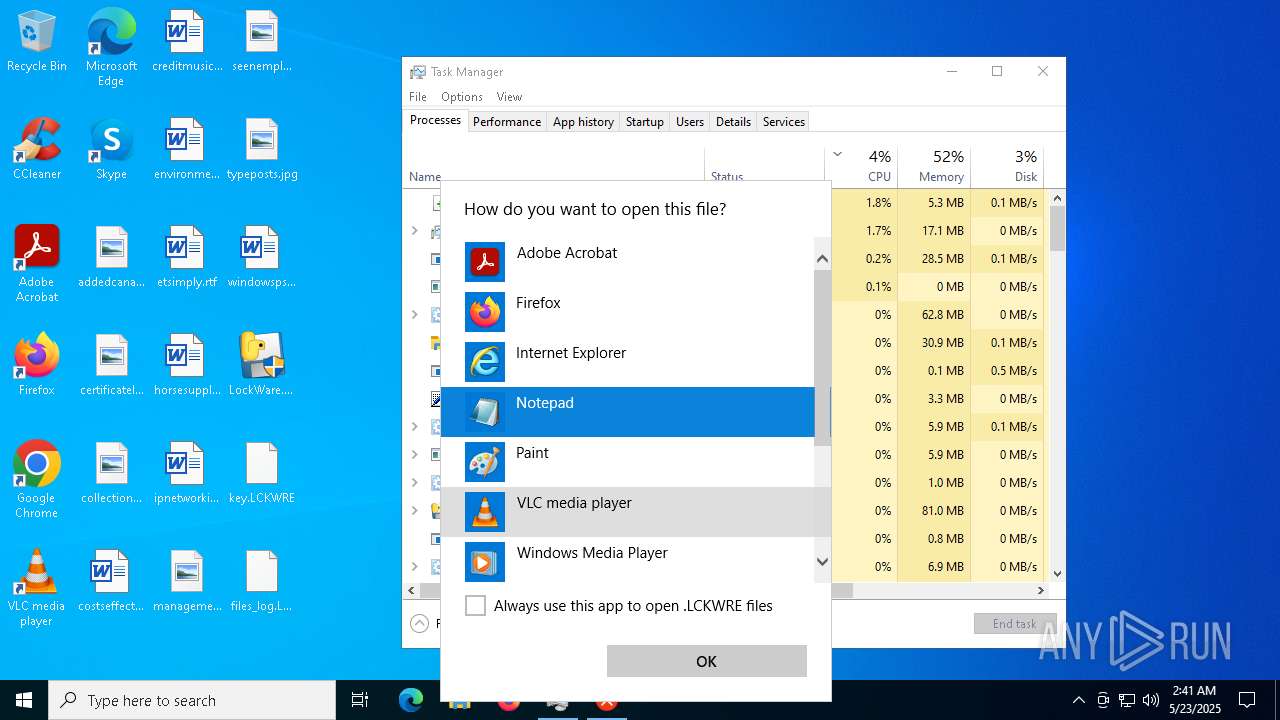Pick Internet Explorer to open the file
Viewport: 1280px width, 720px height.
coord(627,362)
